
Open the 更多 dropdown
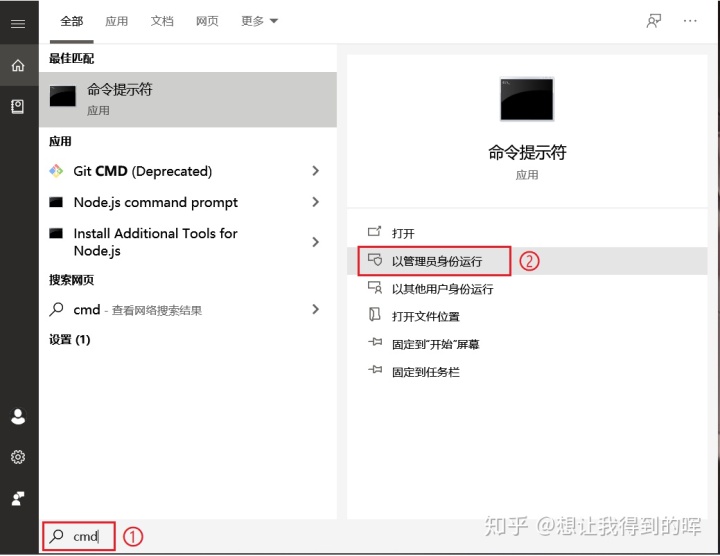click(259, 21)
